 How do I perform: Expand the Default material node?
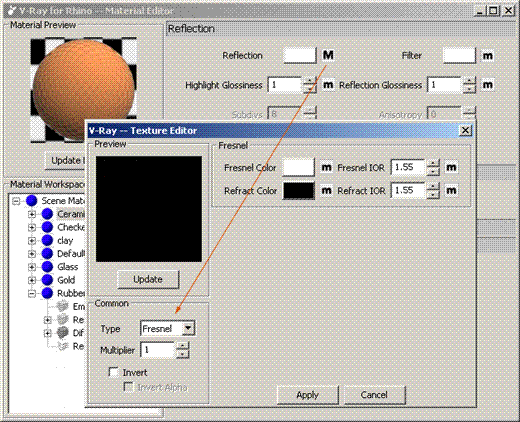[x=32, y=254]
